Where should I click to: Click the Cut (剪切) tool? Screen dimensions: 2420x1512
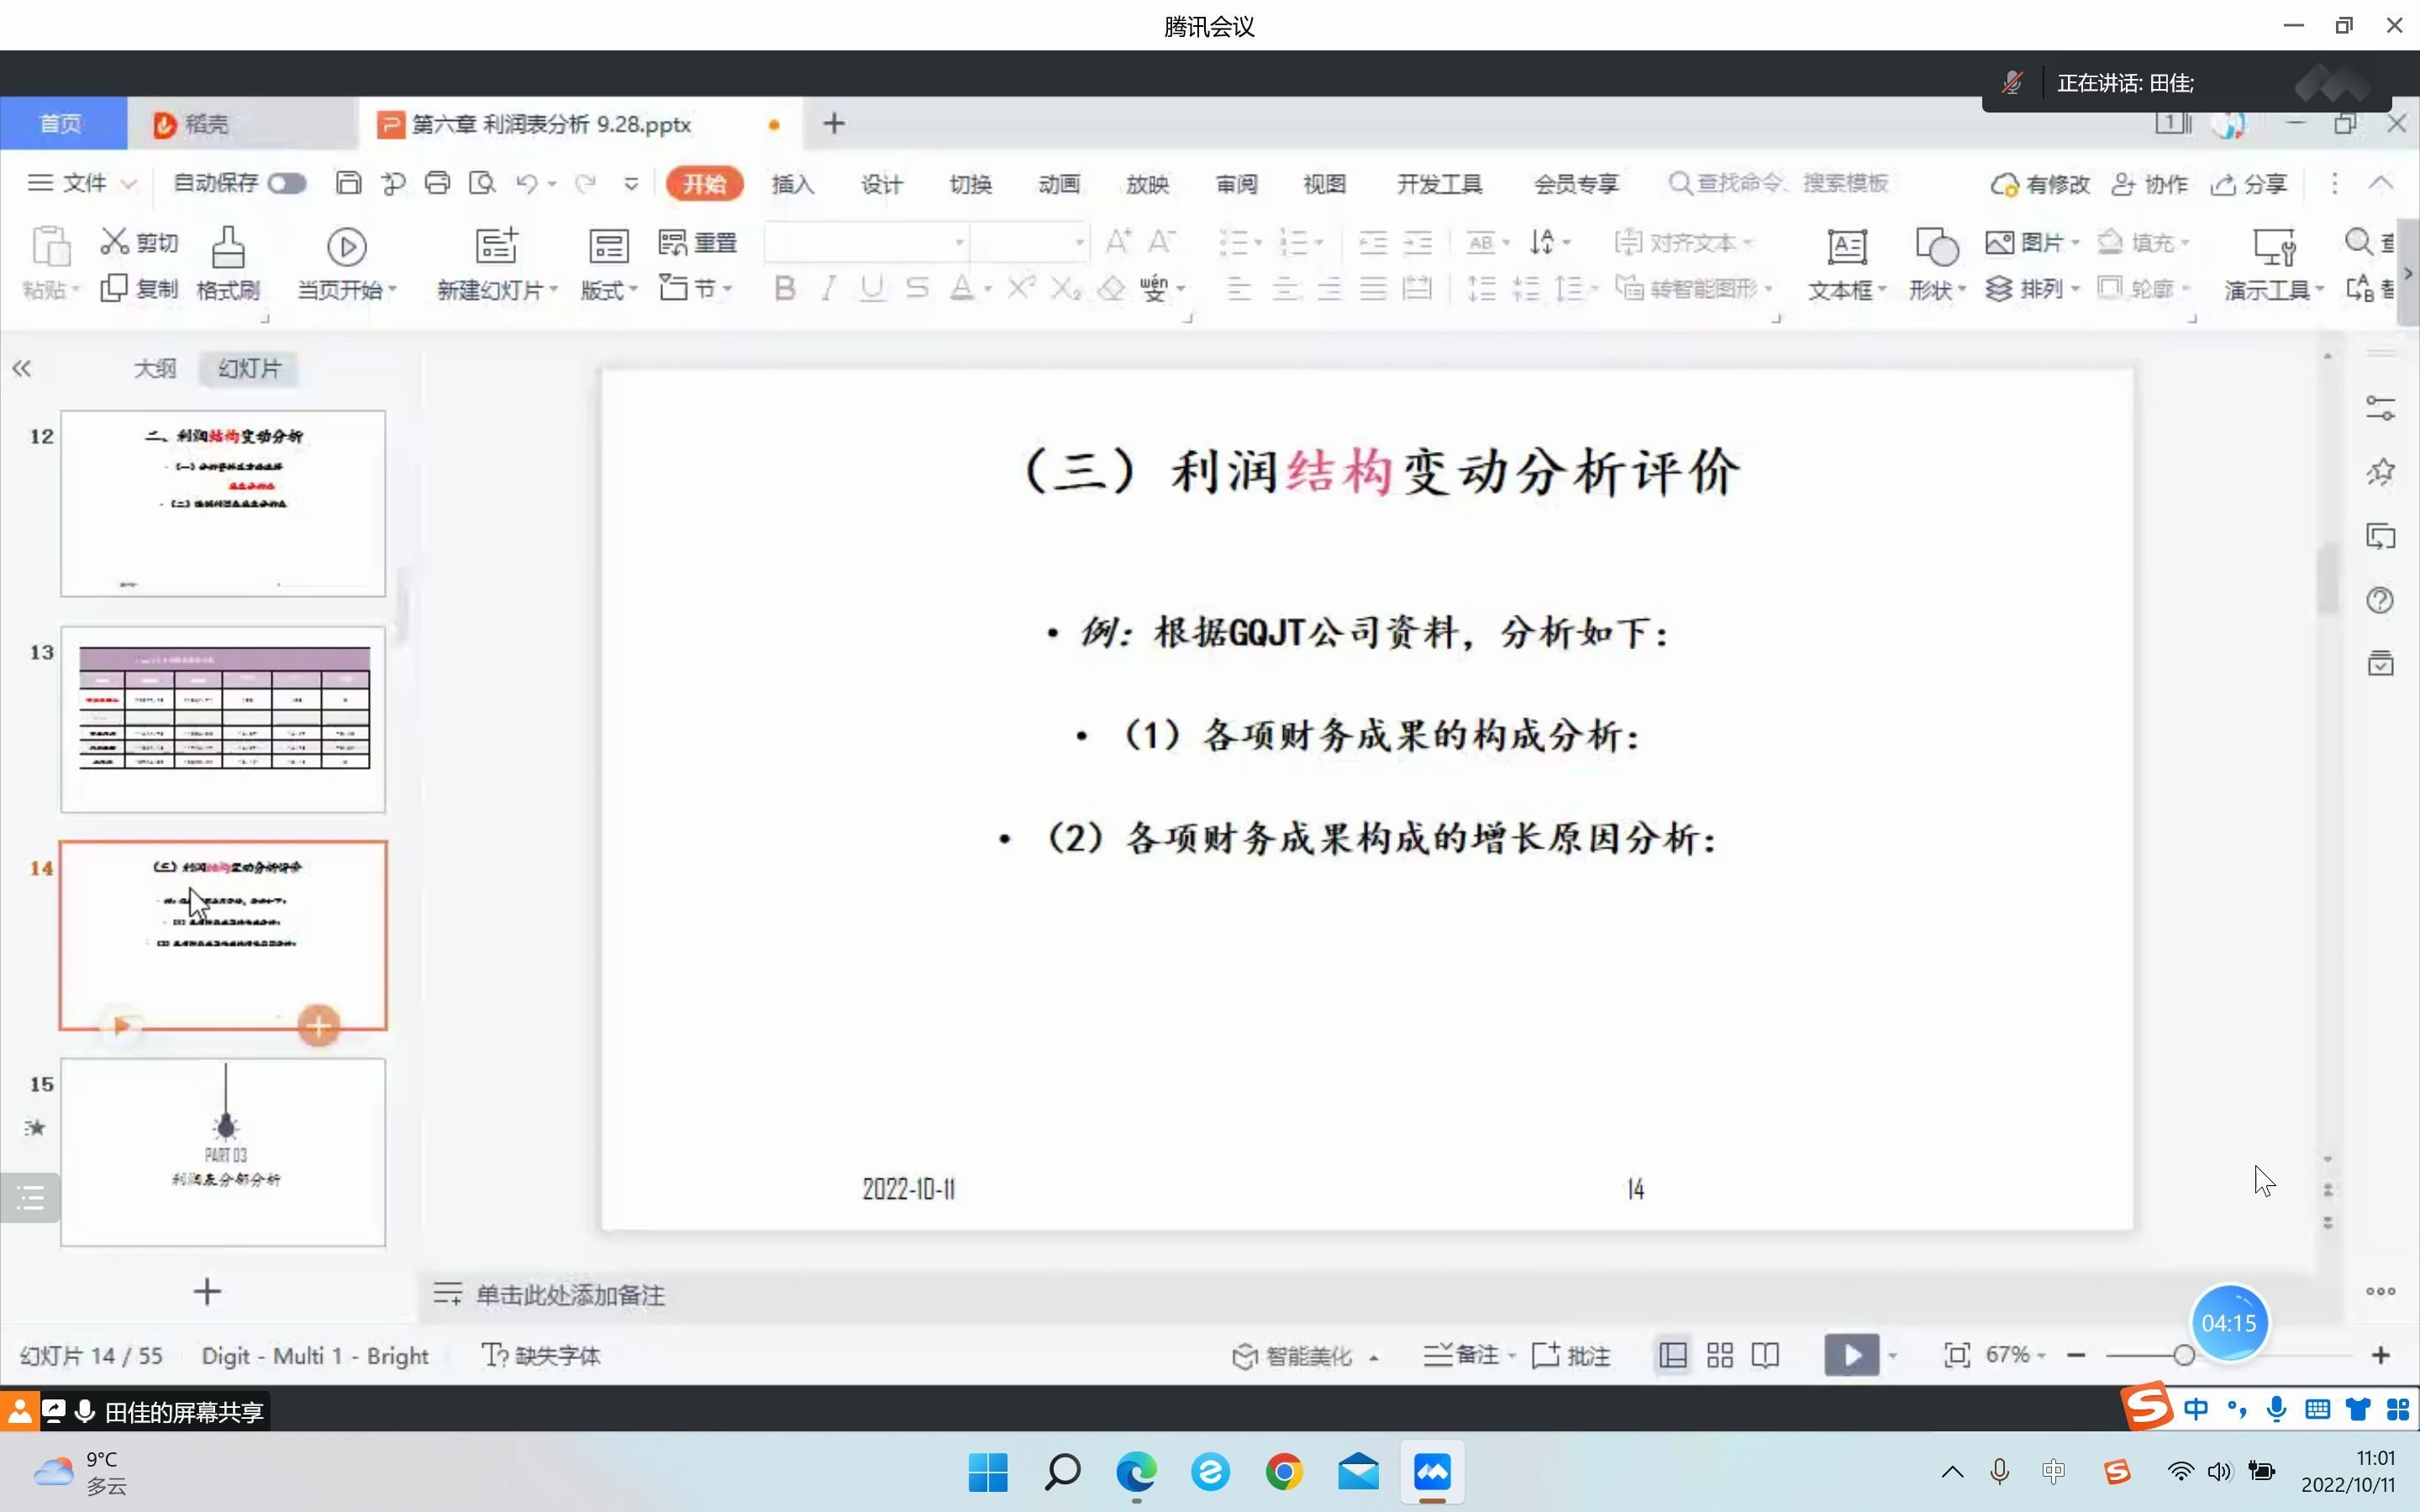(x=138, y=241)
